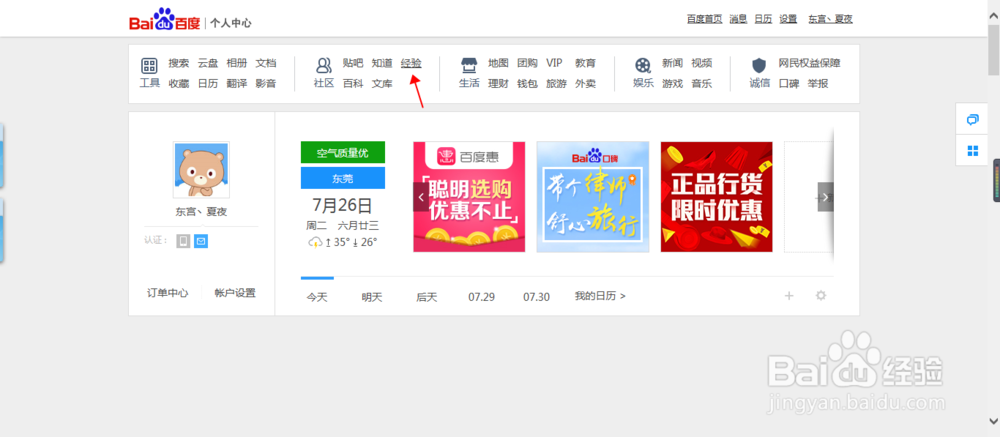Open 我的日历 link
Viewport: 1000px width, 437px height.
point(600,296)
